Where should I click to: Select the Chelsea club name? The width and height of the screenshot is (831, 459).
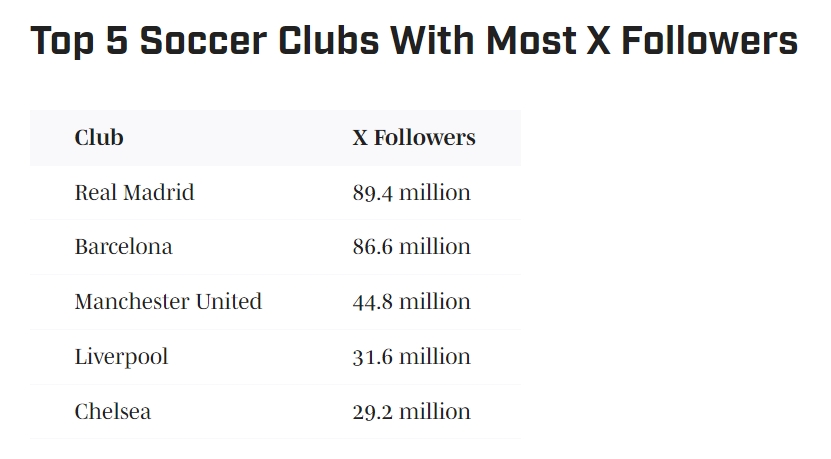click(x=113, y=412)
